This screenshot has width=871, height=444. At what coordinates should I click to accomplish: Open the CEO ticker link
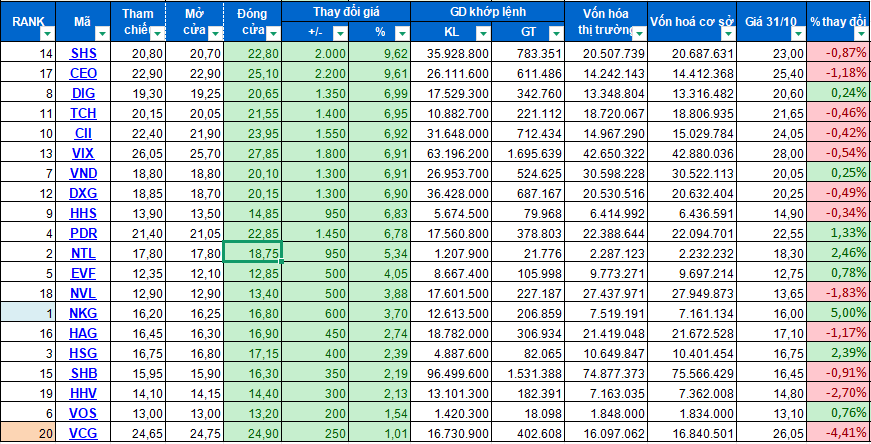tap(83, 73)
